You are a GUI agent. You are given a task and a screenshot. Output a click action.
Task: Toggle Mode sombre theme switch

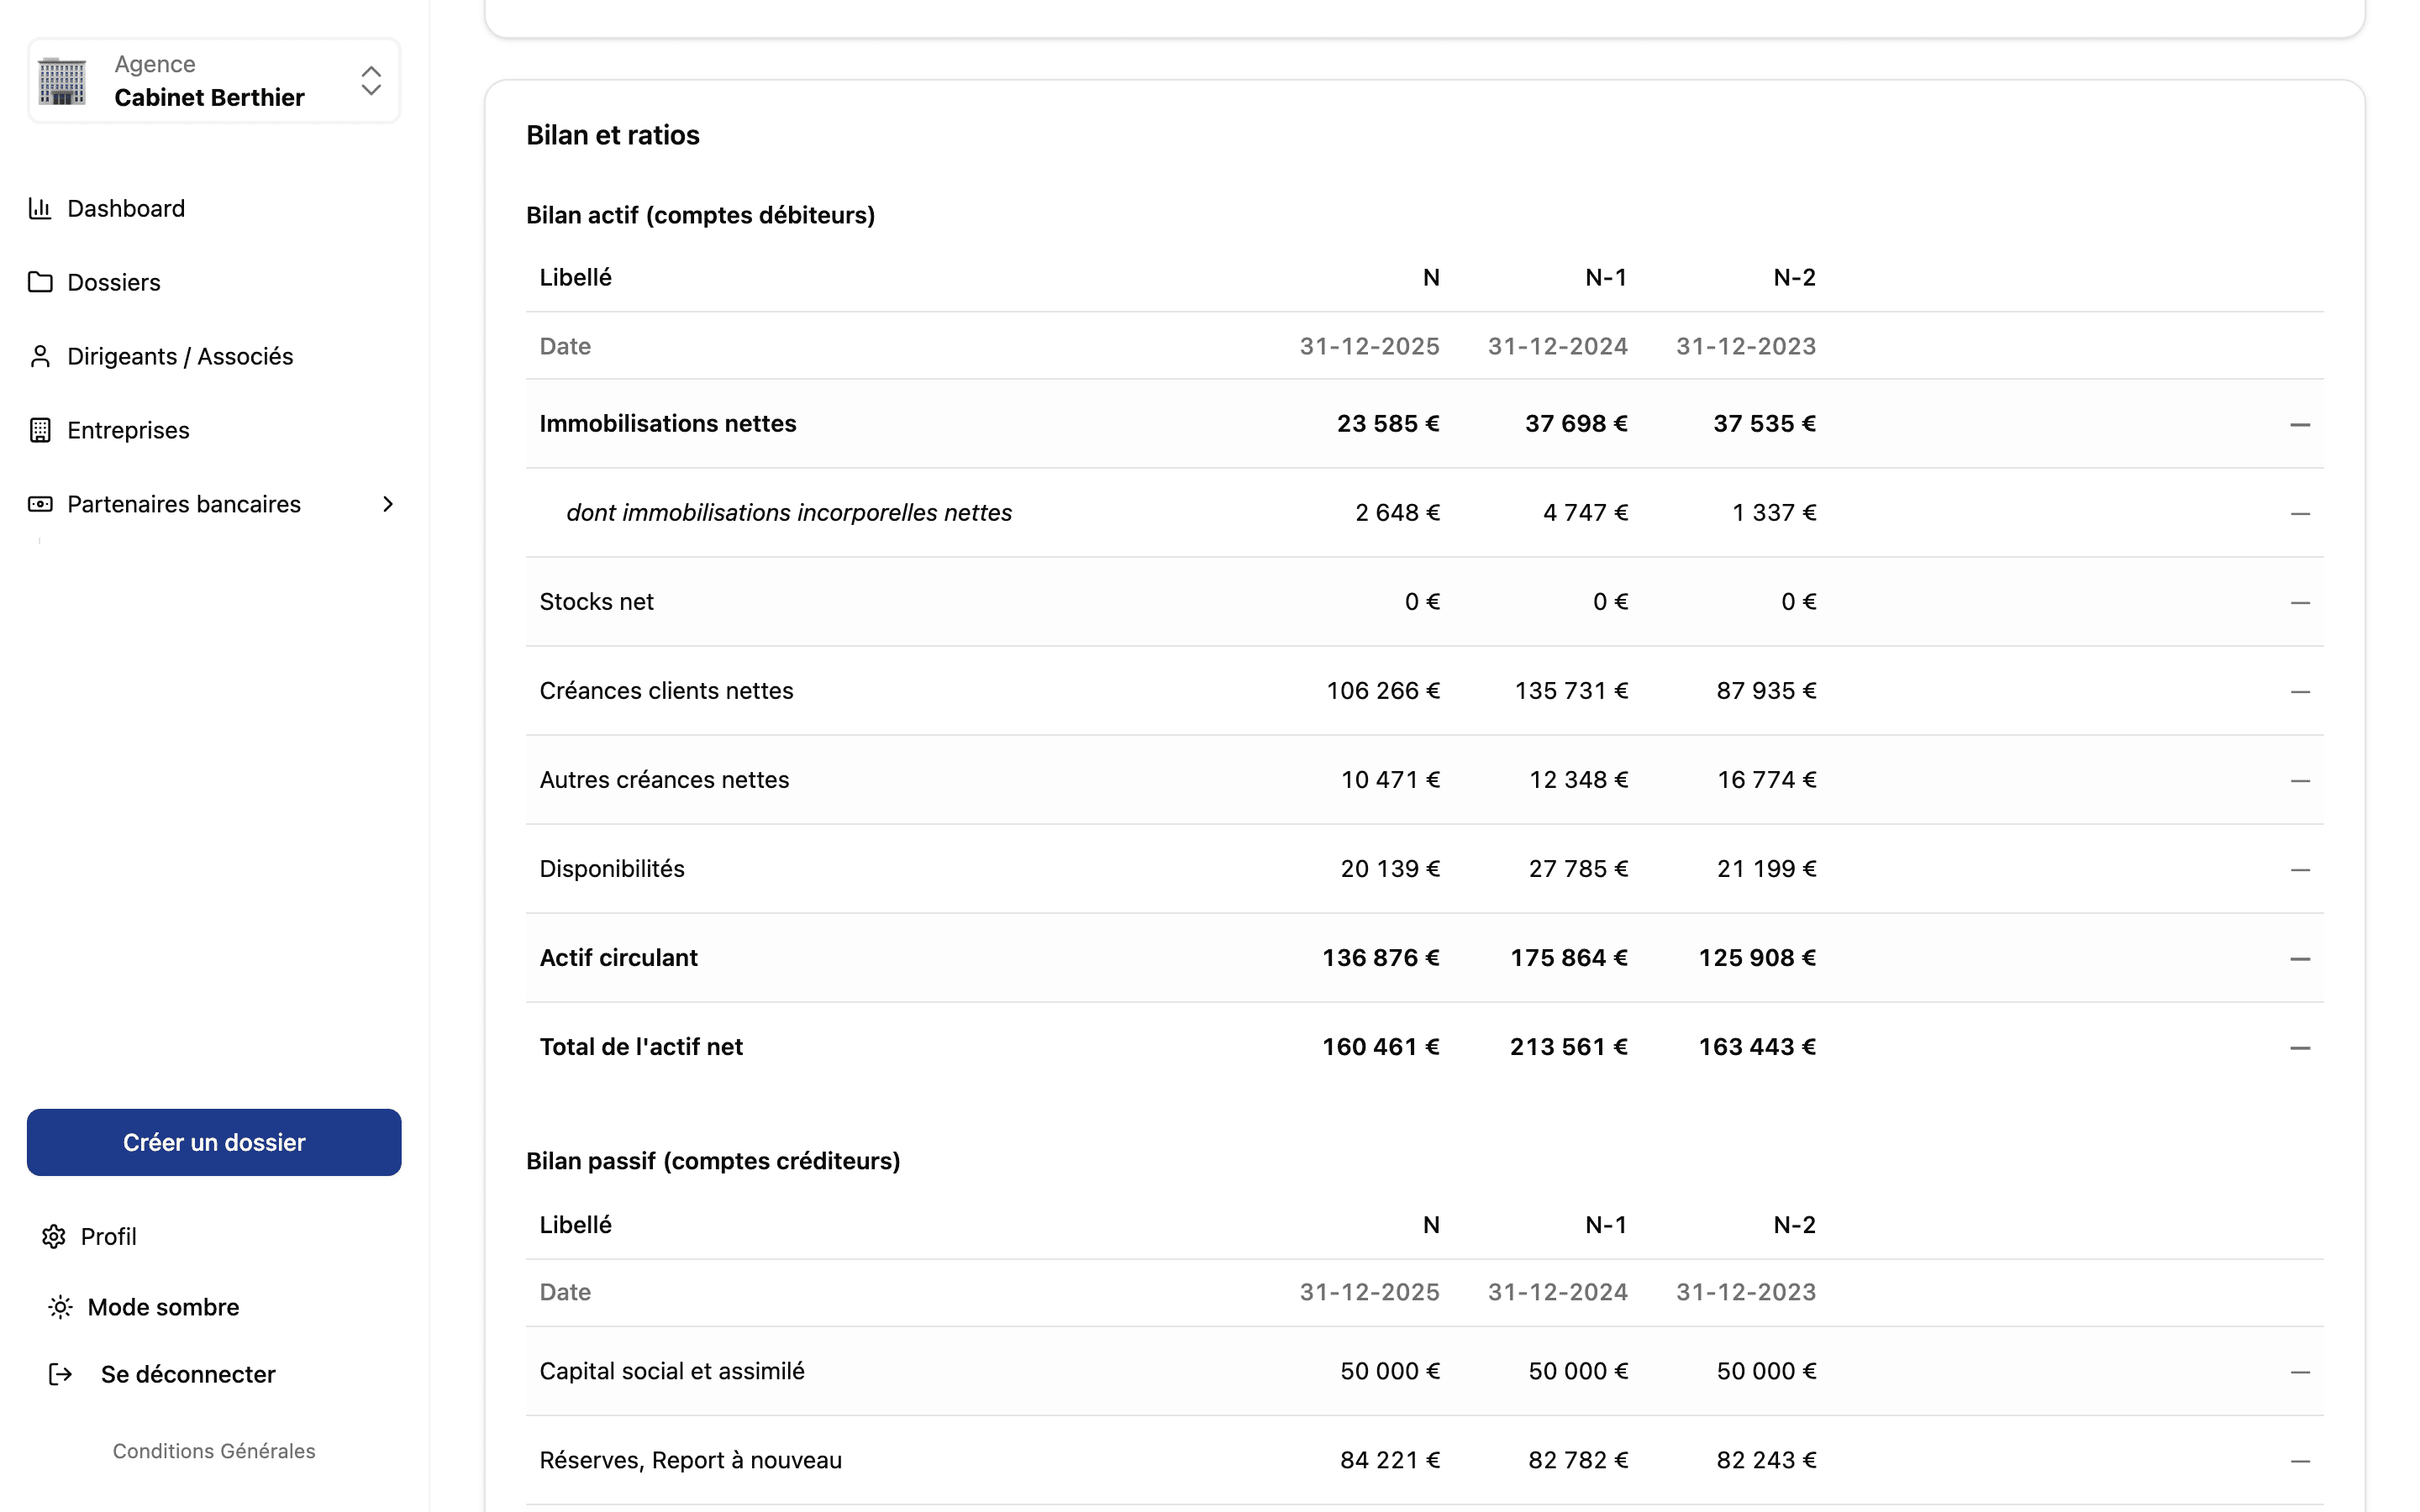click(x=143, y=1307)
